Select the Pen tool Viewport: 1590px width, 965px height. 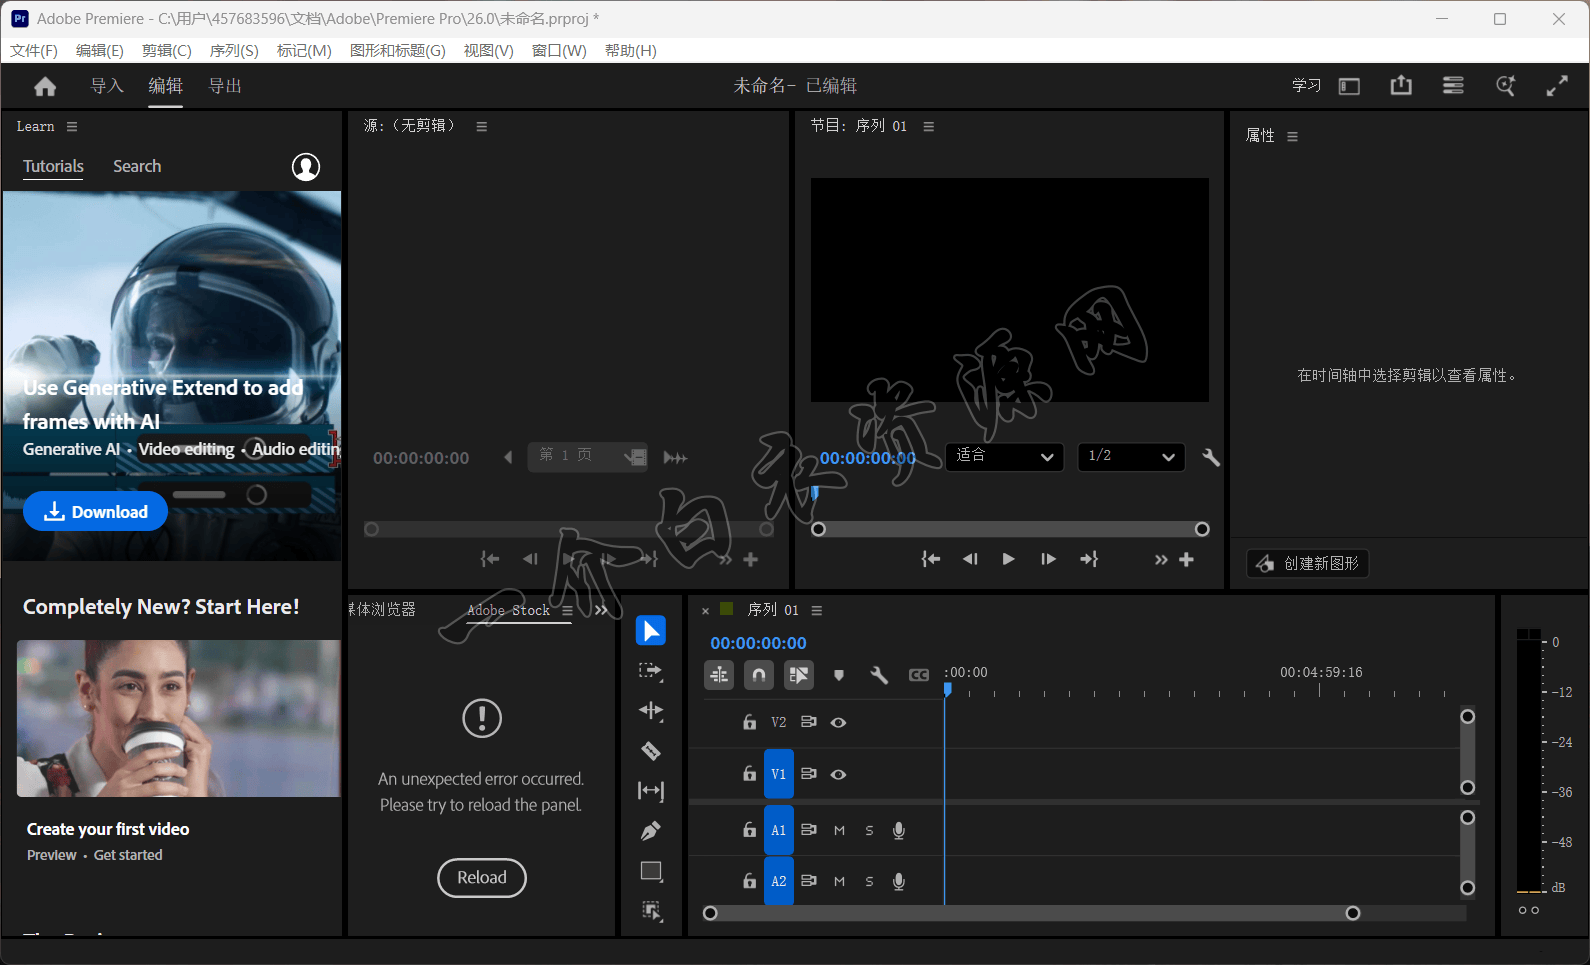coord(651,831)
